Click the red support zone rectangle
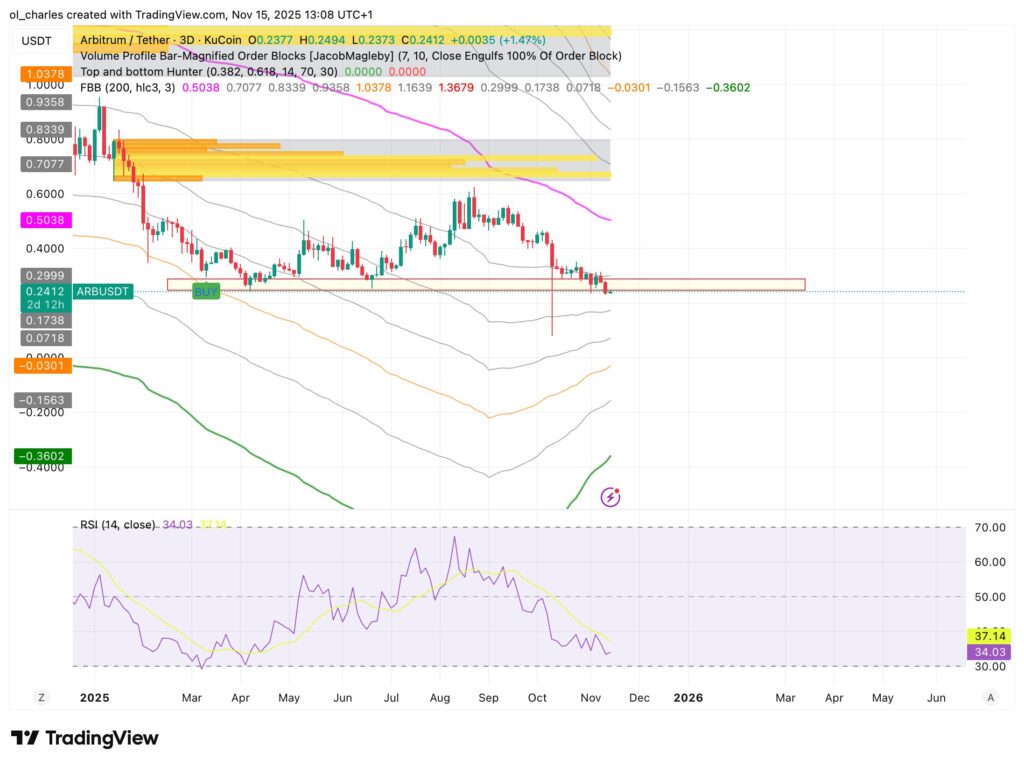 pyautogui.click(x=700, y=285)
